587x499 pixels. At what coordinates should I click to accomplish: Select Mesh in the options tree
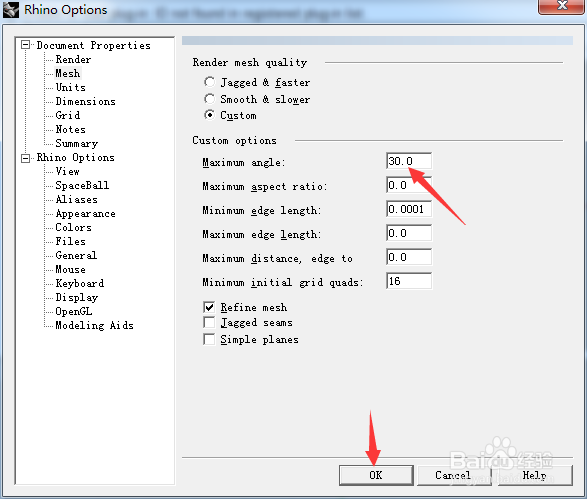pos(68,73)
